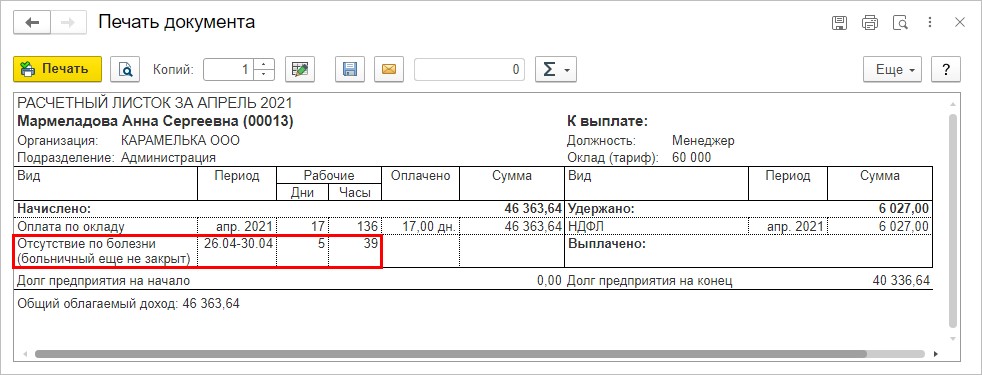This screenshot has width=982, height=375.
Task: Toggle edit mode with table pencil icon
Action: pyautogui.click(x=299, y=69)
